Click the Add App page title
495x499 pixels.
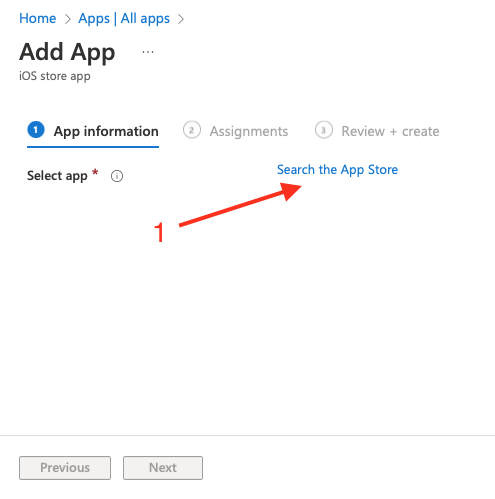point(67,52)
